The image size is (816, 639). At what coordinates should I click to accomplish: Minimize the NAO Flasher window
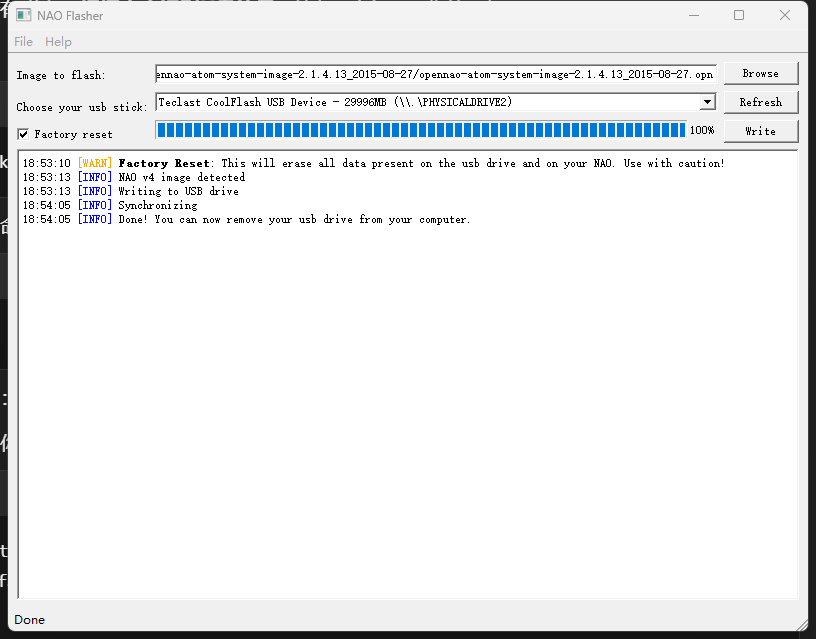tap(693, 15)
